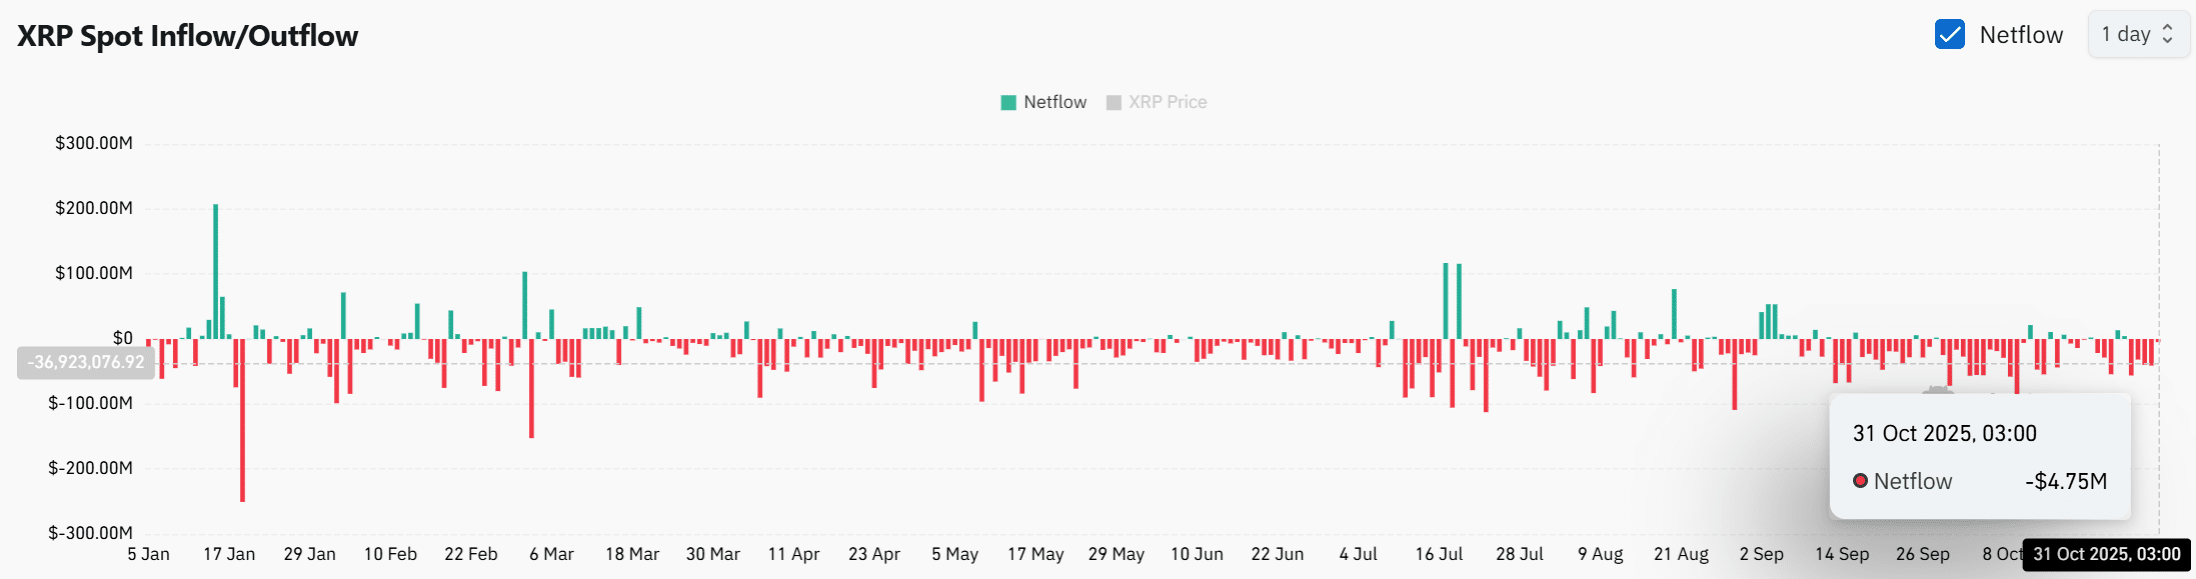Image resolution: width=2196 pixels, height=579 pixels.
Task: Click the red Netflow dot in the tooltip
Action: point(1862,481)
